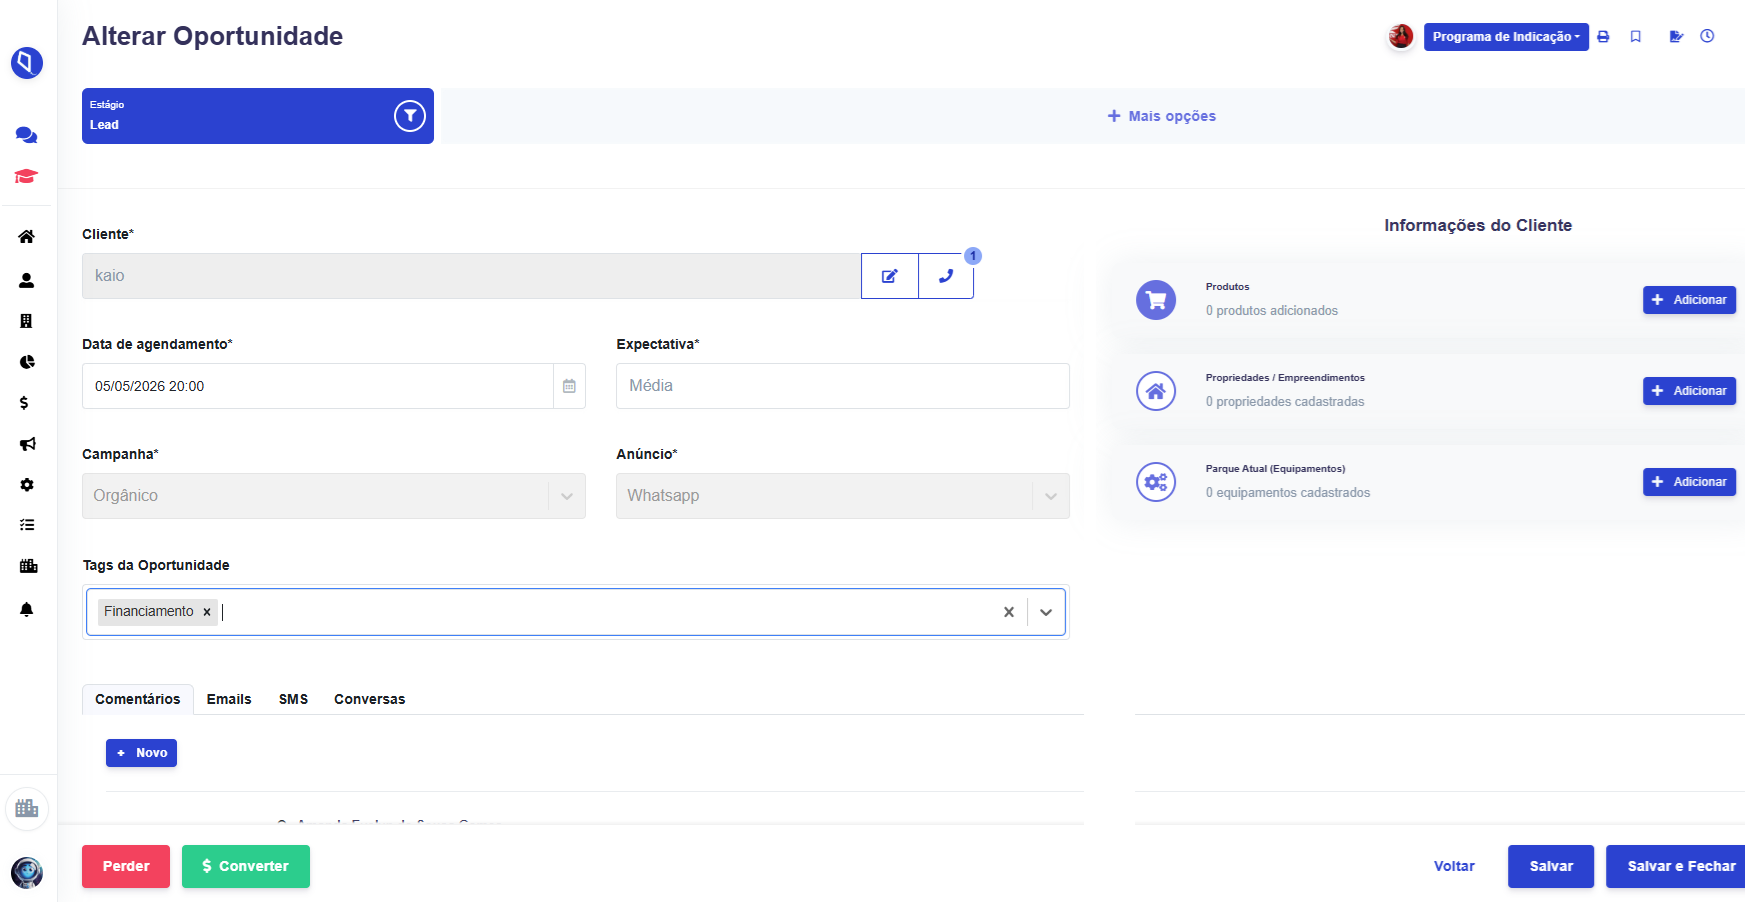This screenshot has width=1745, height=902.
Task: Open the Programa de Indicação dropdown
Action: pyautogui.click(x=1506, y=37)
